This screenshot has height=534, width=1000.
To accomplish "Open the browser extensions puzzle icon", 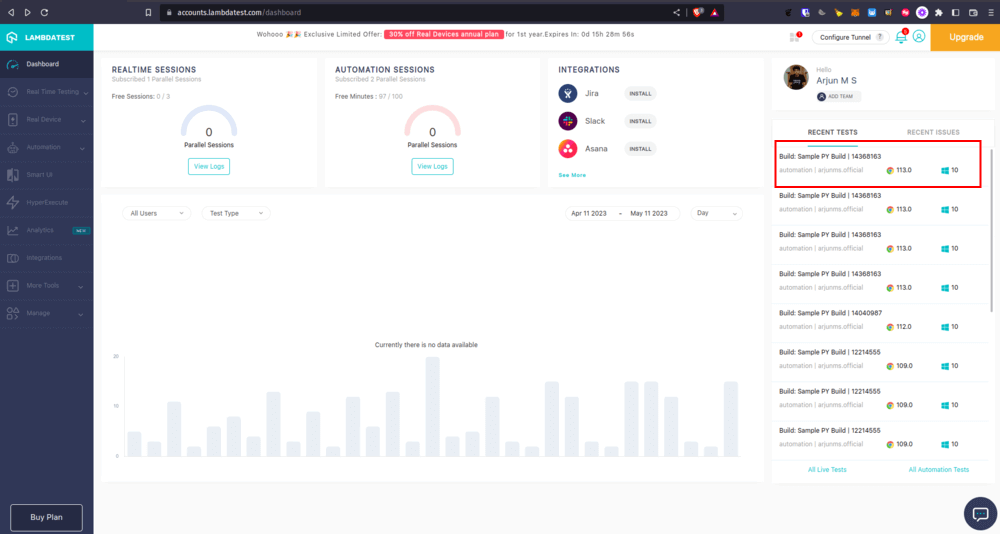I will 939,12.
